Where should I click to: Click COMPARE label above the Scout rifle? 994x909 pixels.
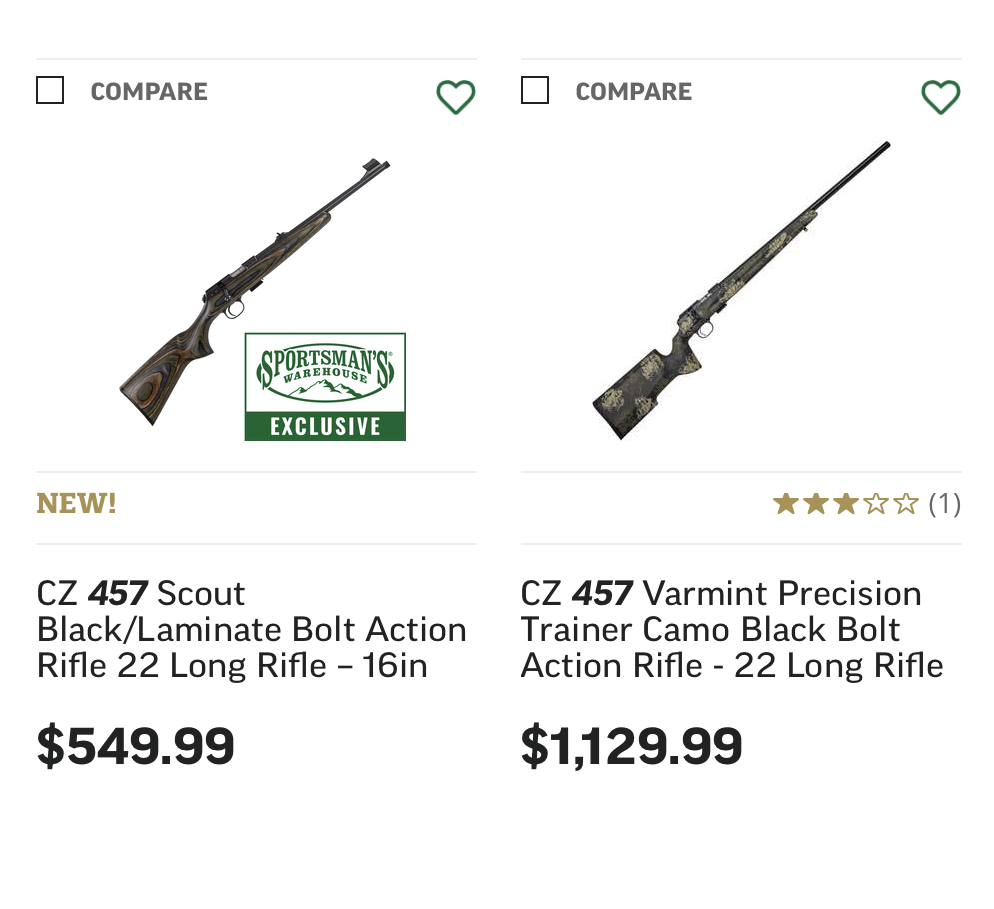coord(149,92)
